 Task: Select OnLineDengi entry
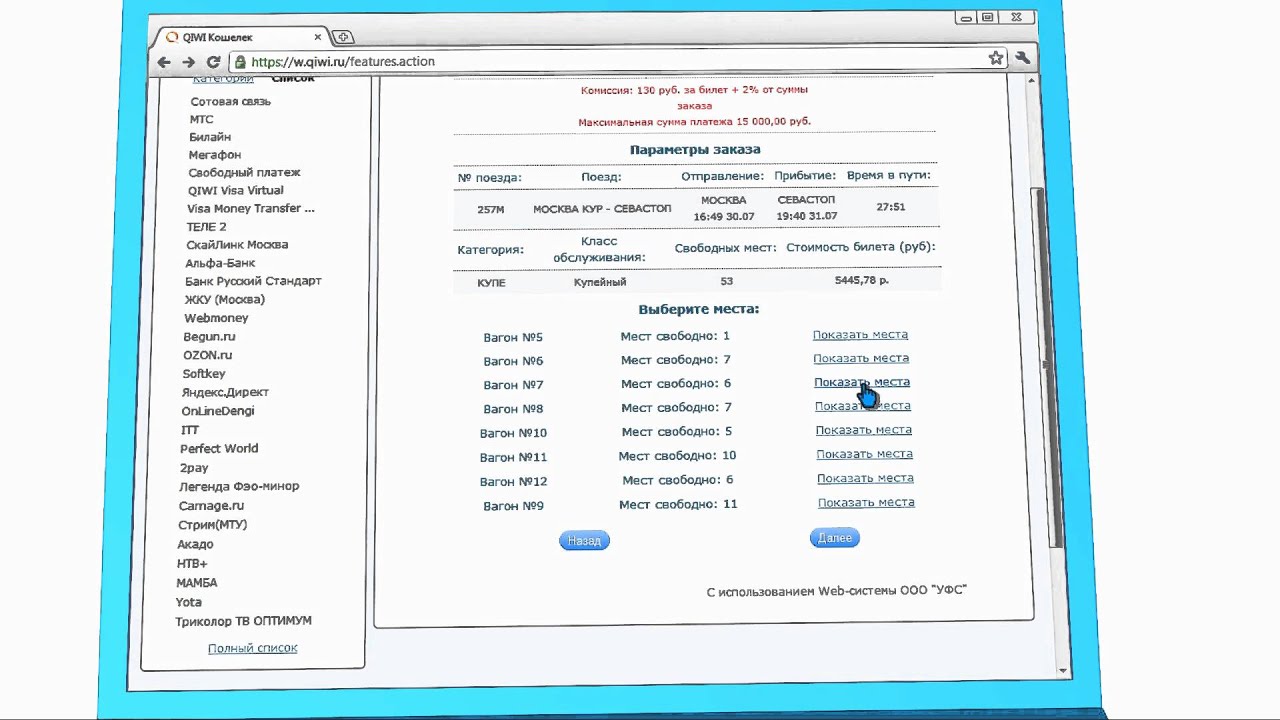click(218, 411)
